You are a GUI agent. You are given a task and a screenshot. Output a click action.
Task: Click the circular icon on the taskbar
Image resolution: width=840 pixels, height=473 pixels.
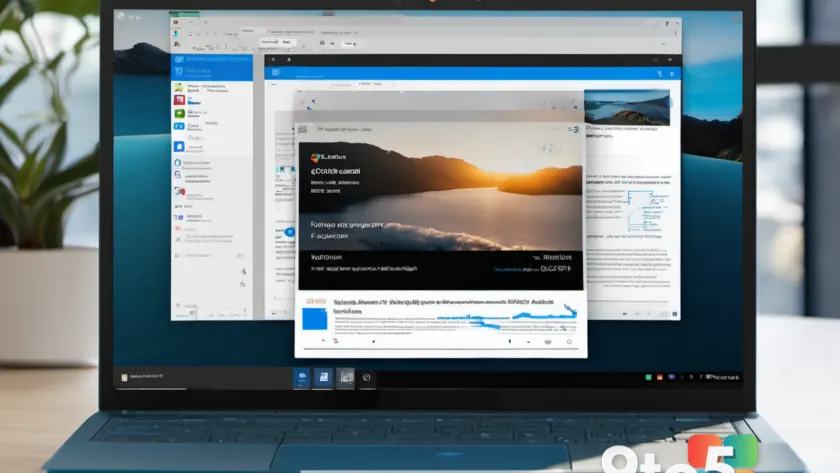coord(366,378)
